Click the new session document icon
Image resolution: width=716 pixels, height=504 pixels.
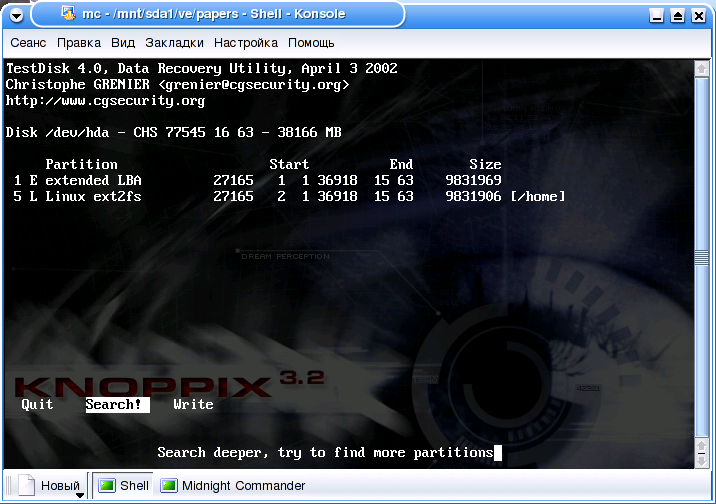26,485
